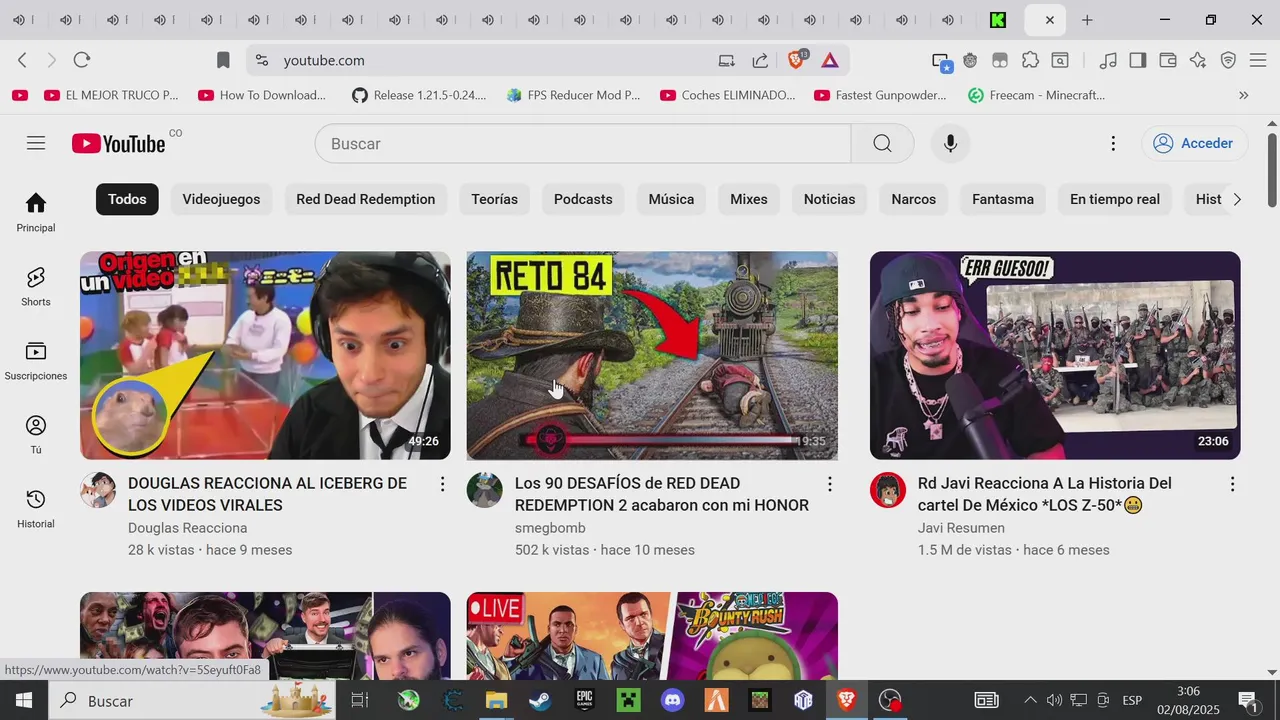This screenshot has height=720, width=1280.
Task: Select the Mixes filter chip
Action: click(748, 199)
